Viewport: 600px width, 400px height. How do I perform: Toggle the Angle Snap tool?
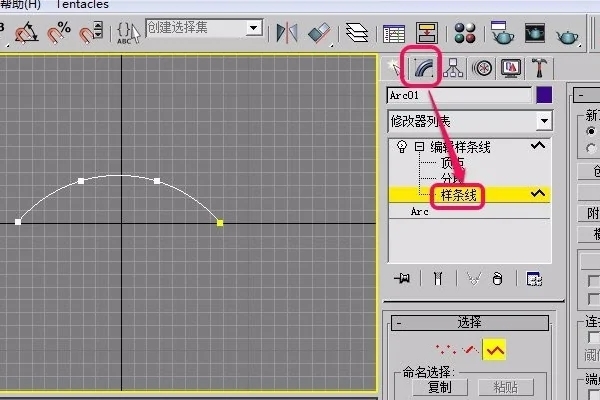click(x=26, y=32)
